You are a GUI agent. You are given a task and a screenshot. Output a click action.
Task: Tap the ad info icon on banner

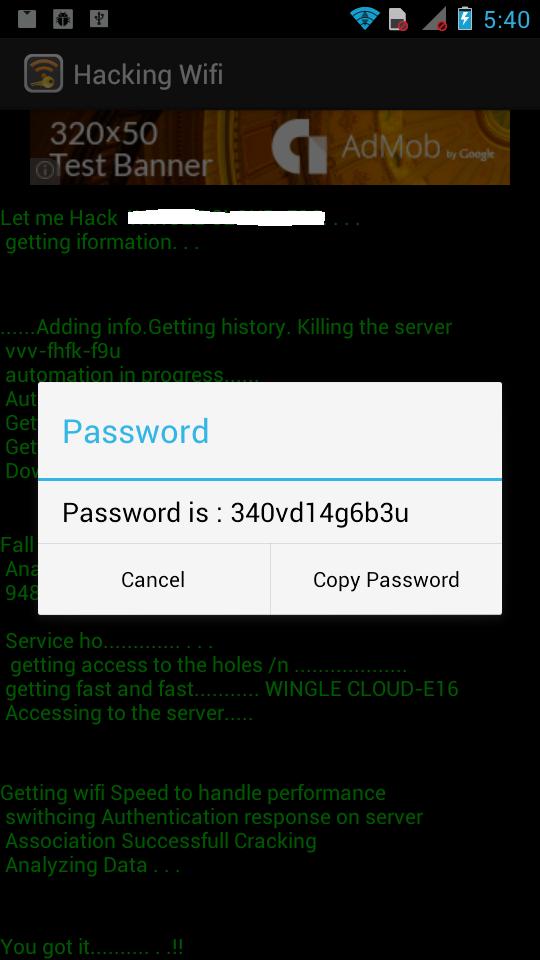45,171
